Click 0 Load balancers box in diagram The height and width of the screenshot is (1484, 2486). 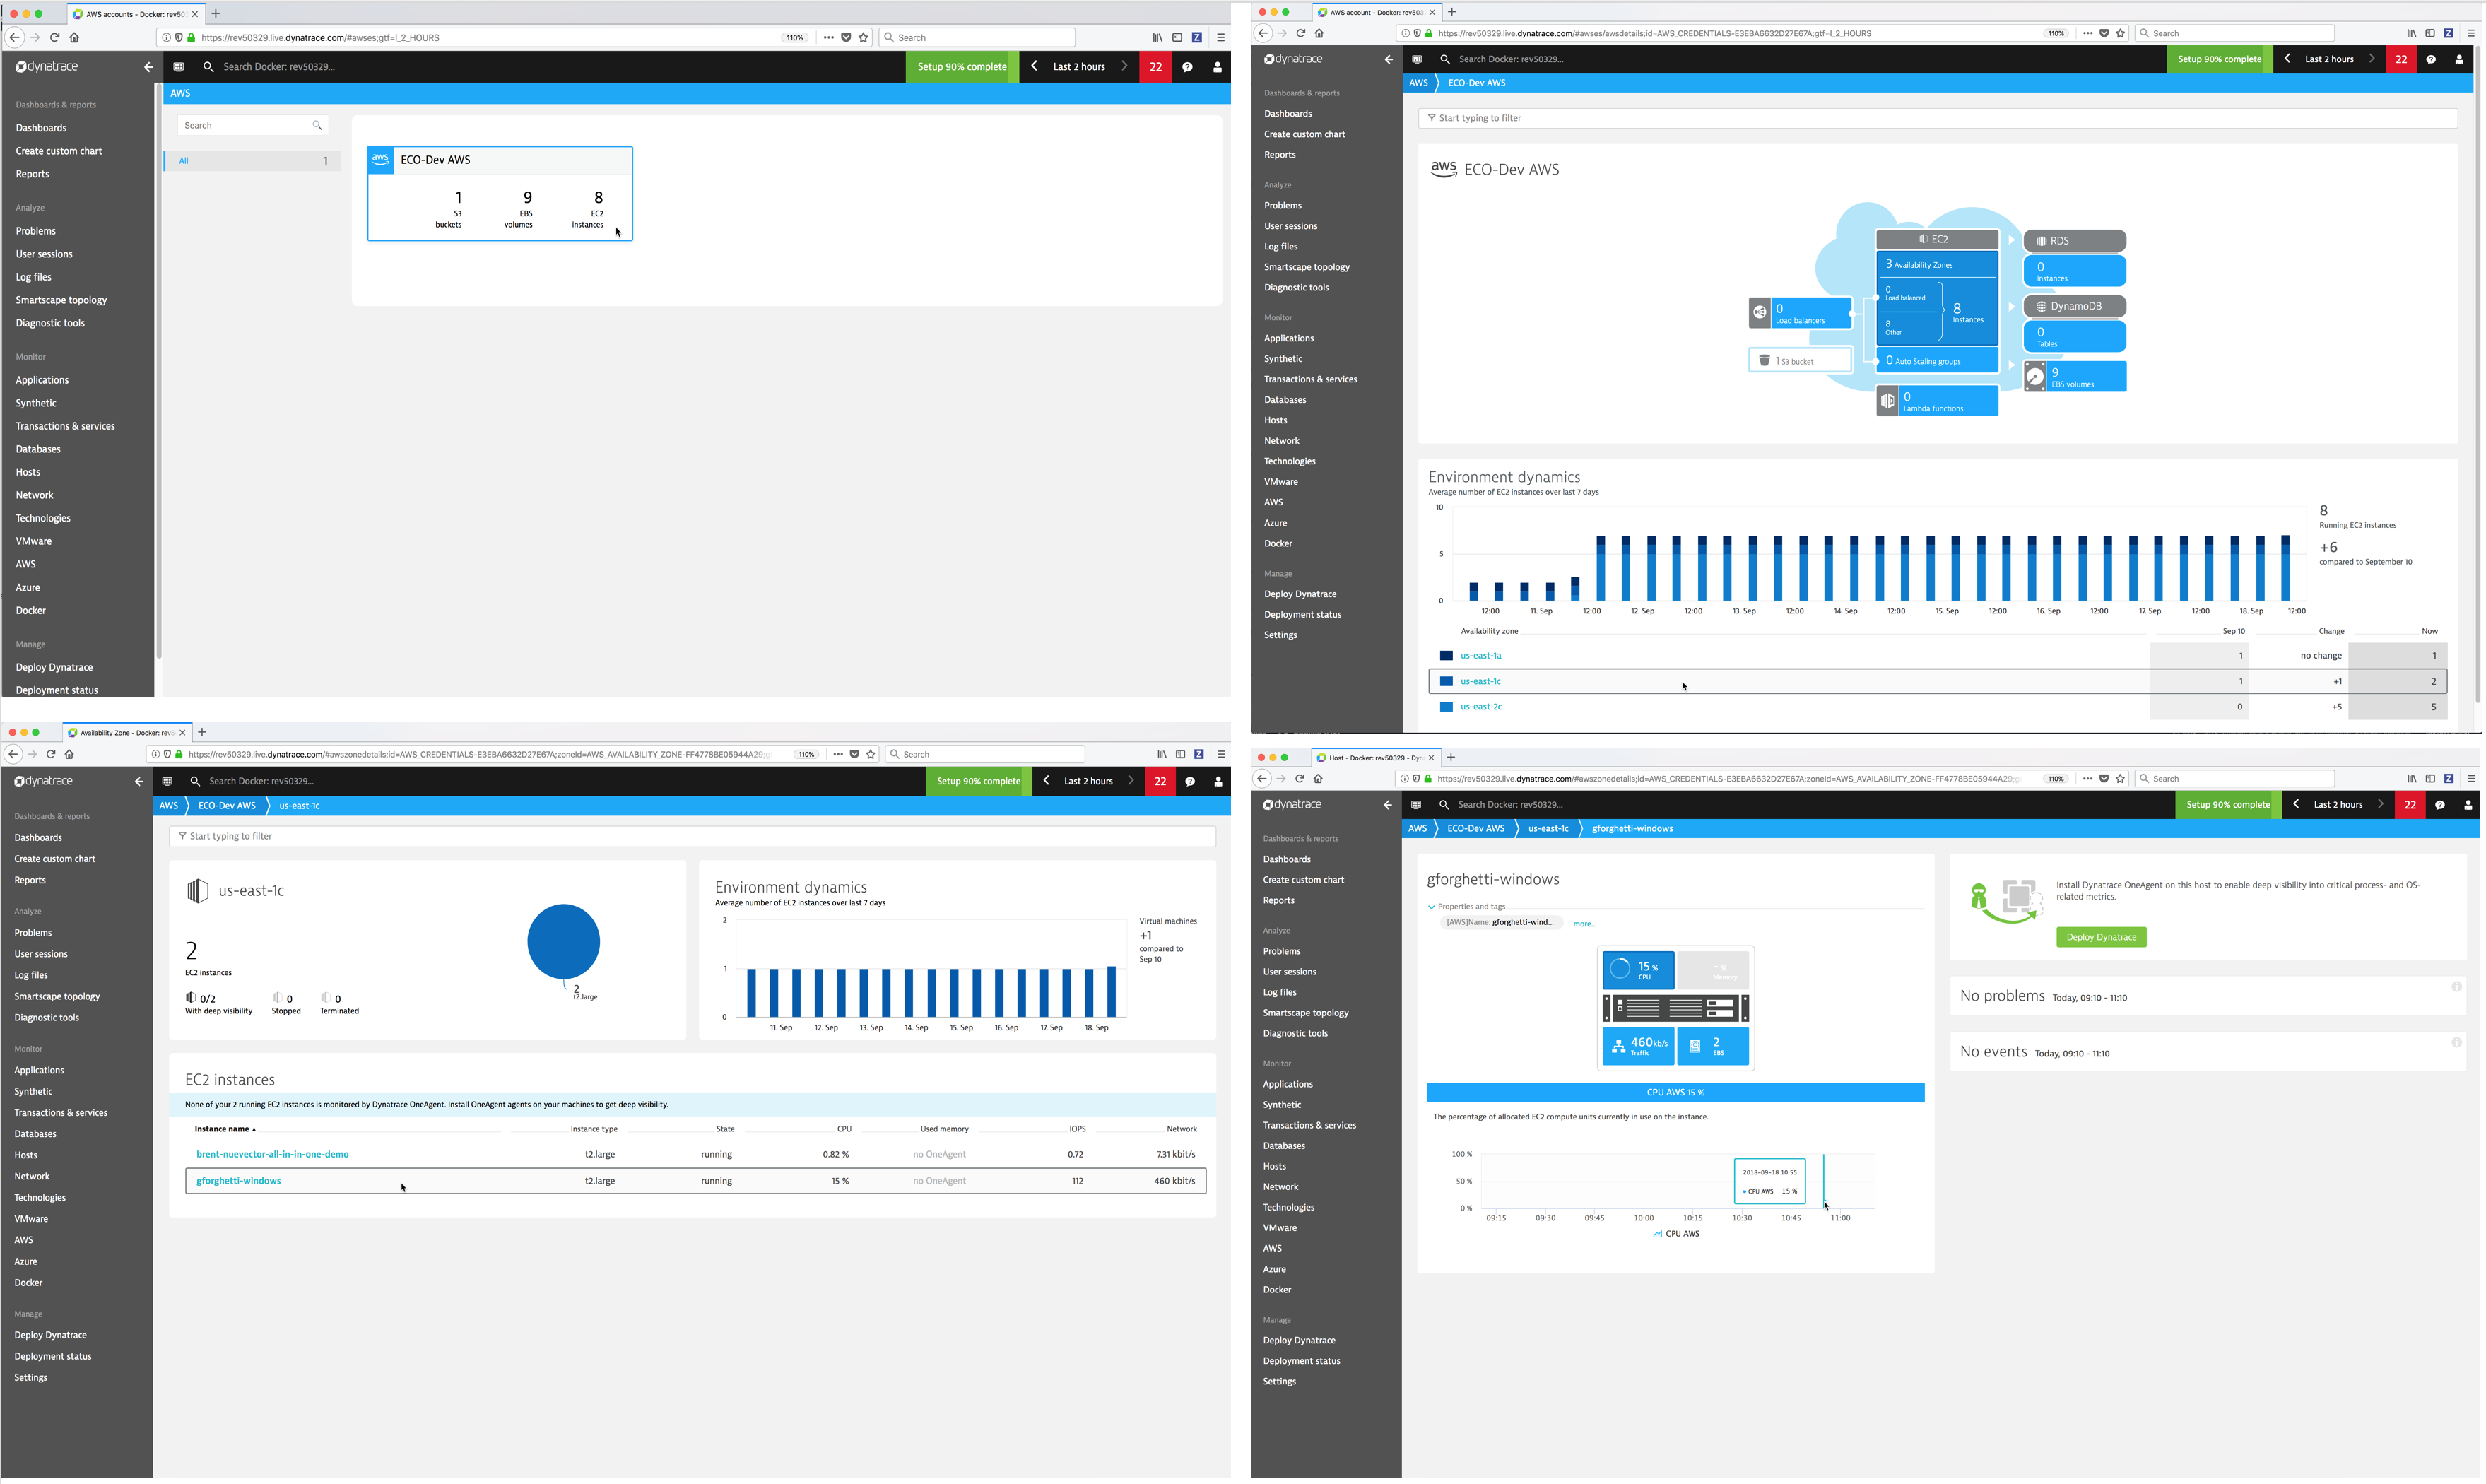[1801, 313]
